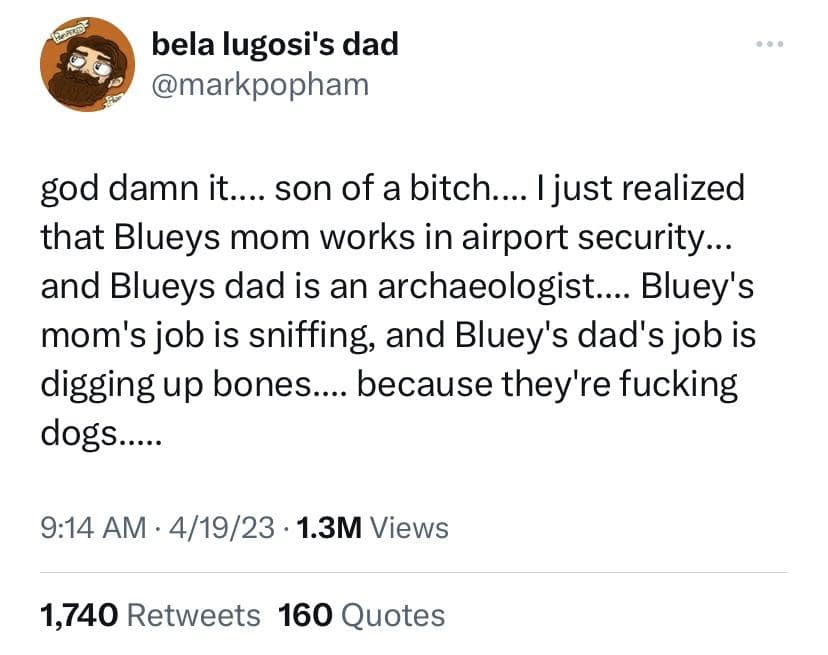Show the Retweets list label
The image size is (828, 655).
196,615
